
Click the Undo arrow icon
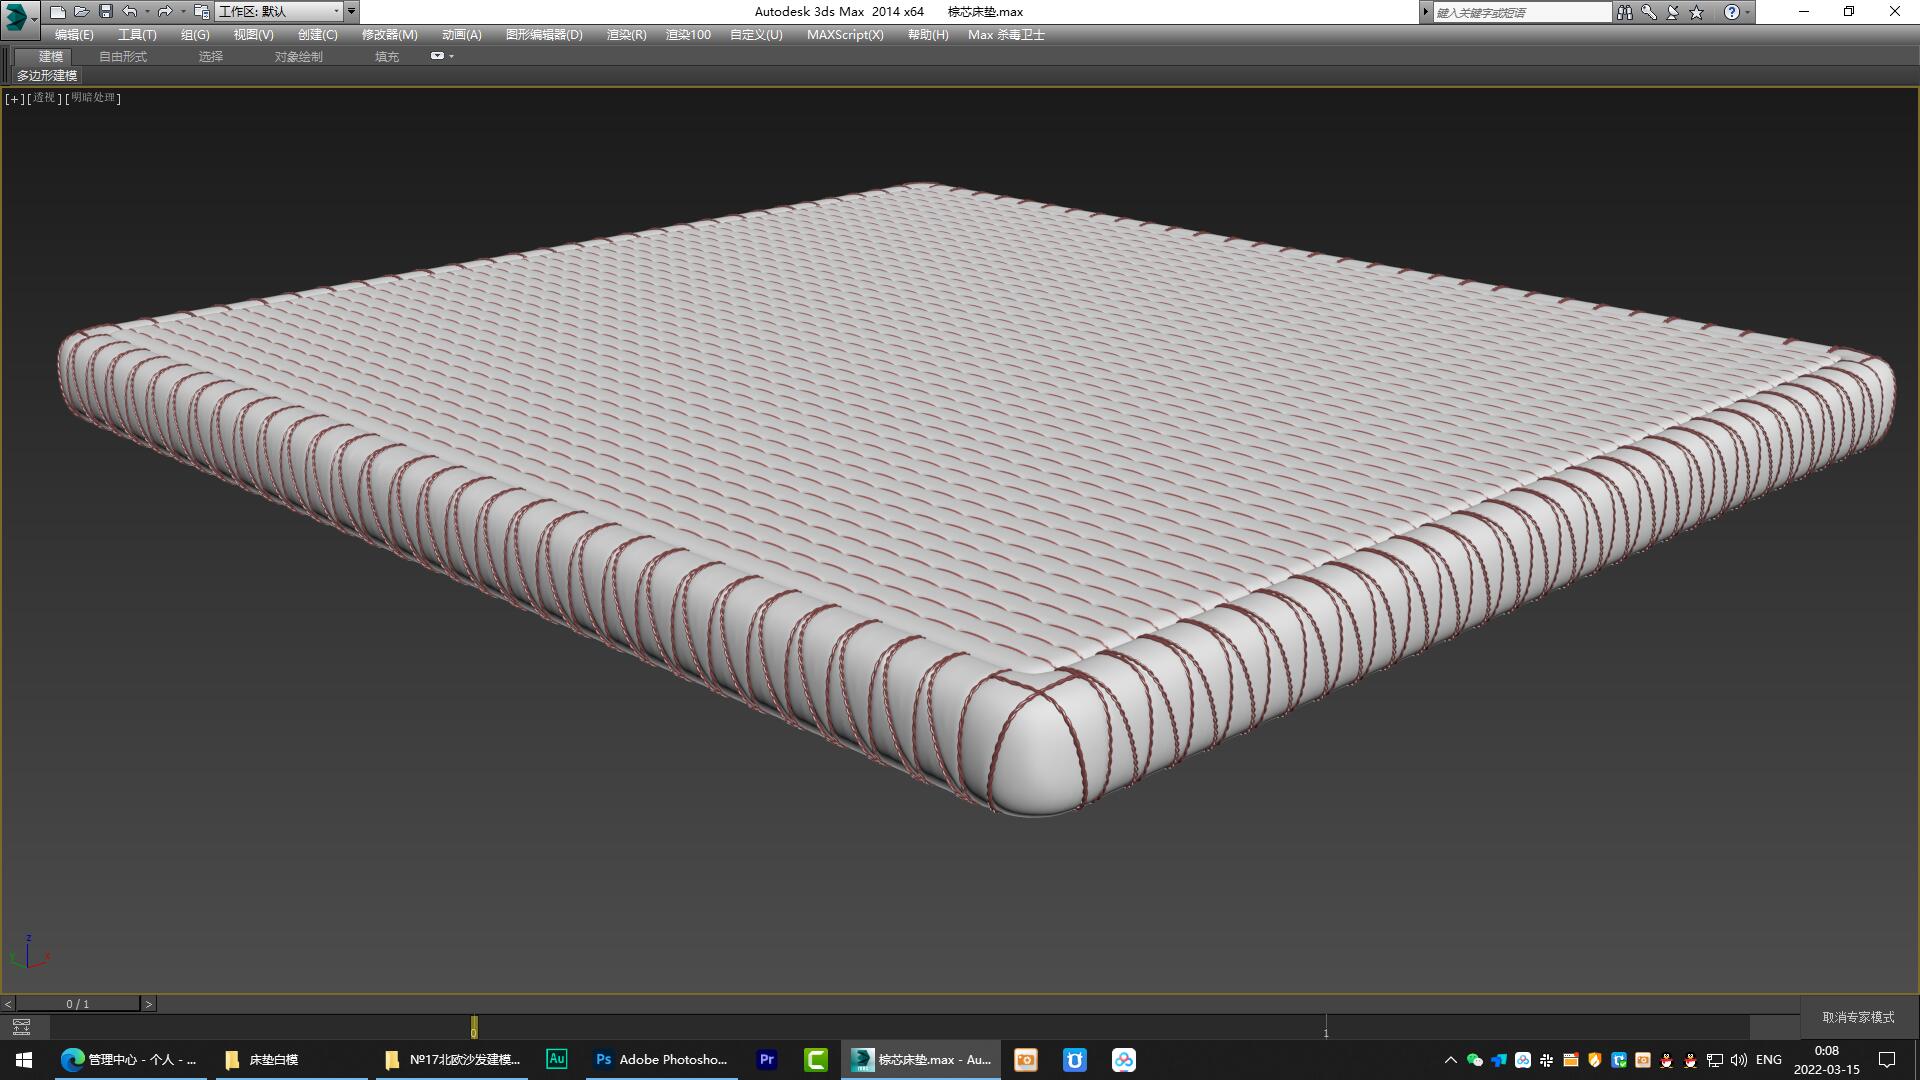[x=129, y=12]
